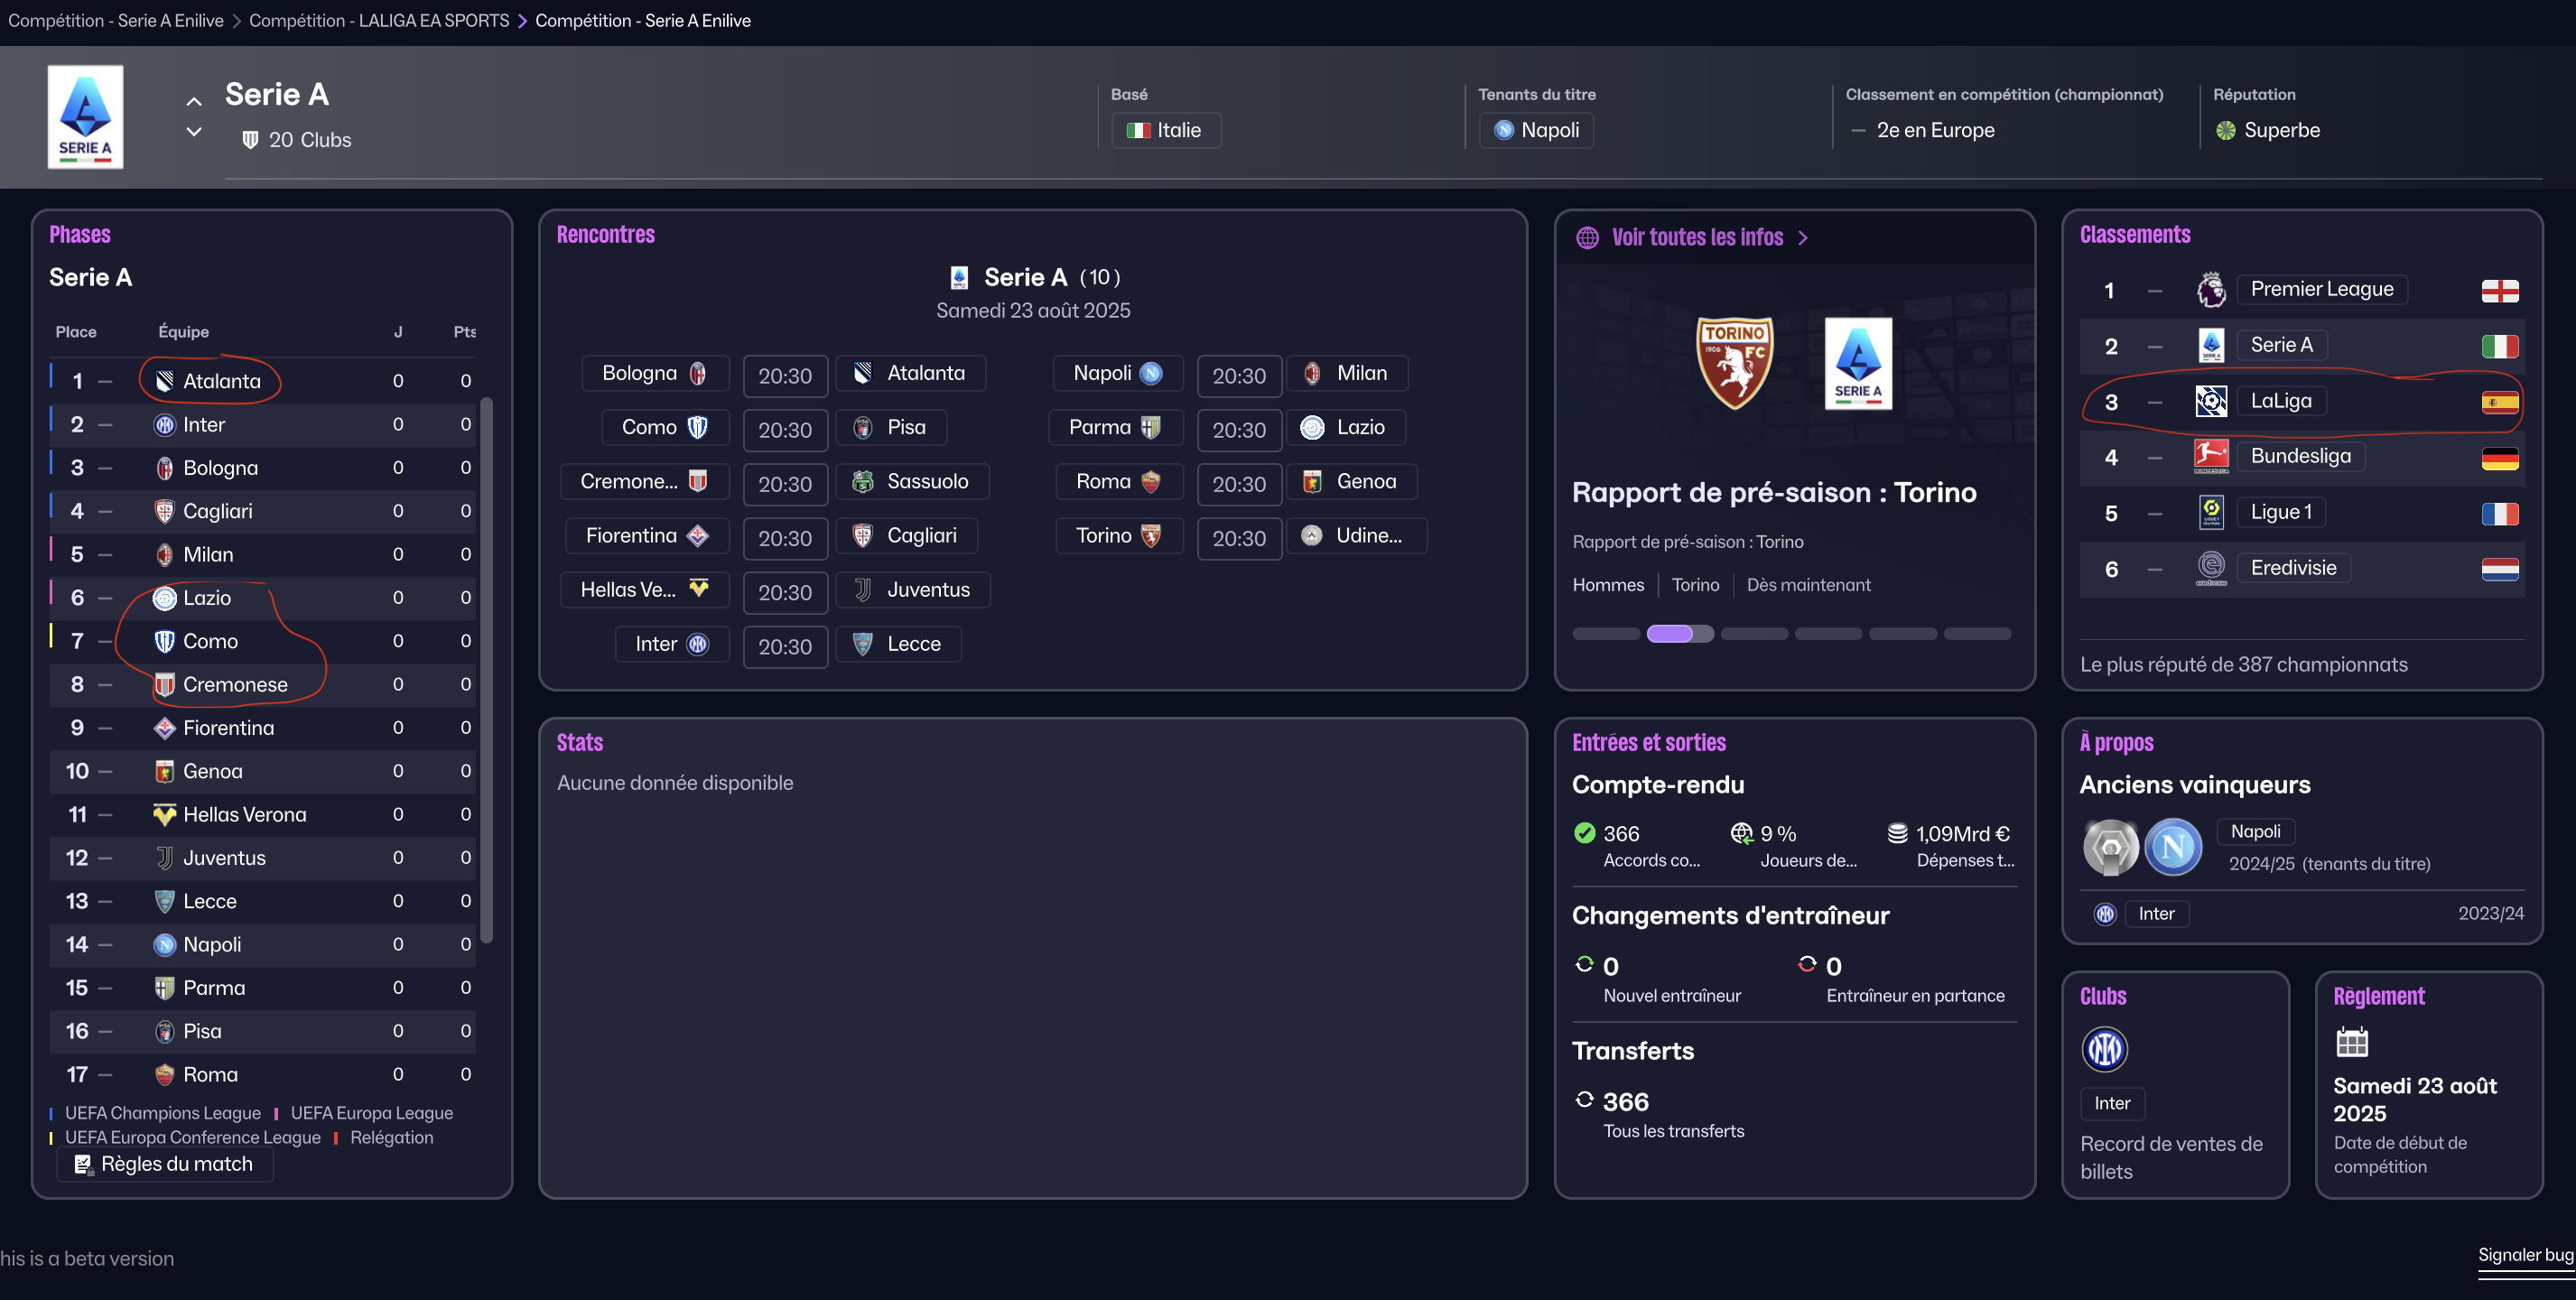Viewport: 2576px width, 1300px height.
Task: Click the Napoli badge in Anciens vainqueurs
Action: pos(2173,847)
